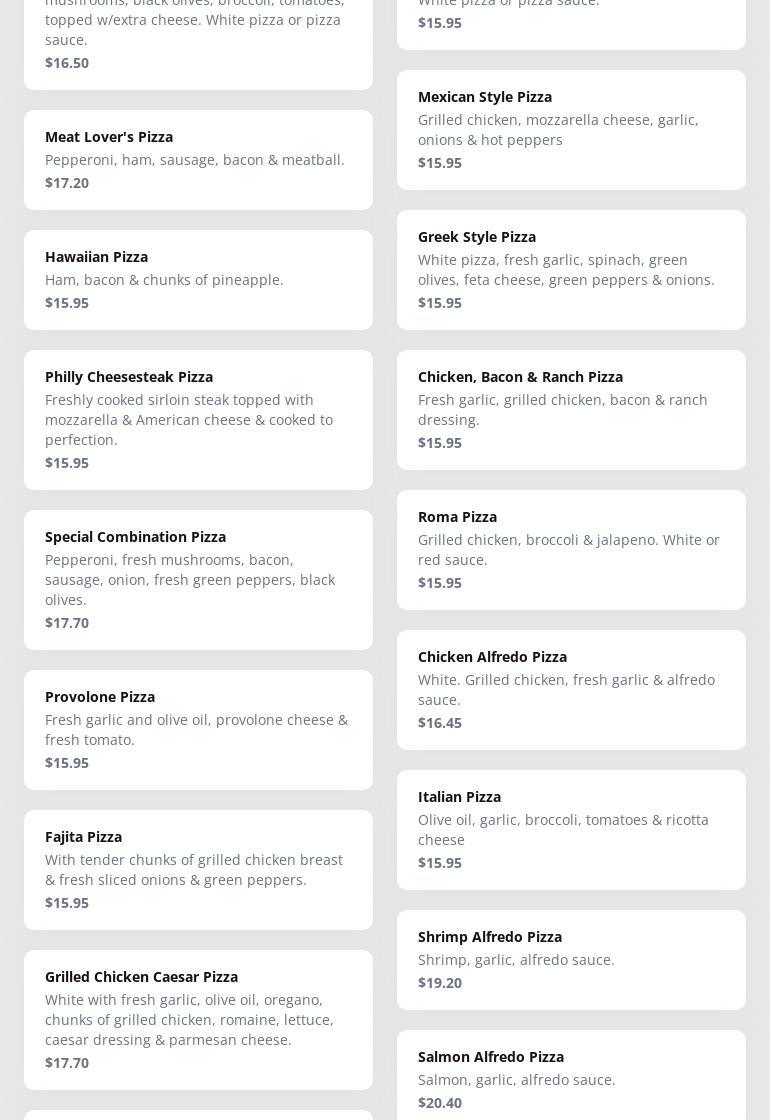Click the $20.40 price label
The width and height of the screenshot is (770, 1120).
tap(440, 1103)
